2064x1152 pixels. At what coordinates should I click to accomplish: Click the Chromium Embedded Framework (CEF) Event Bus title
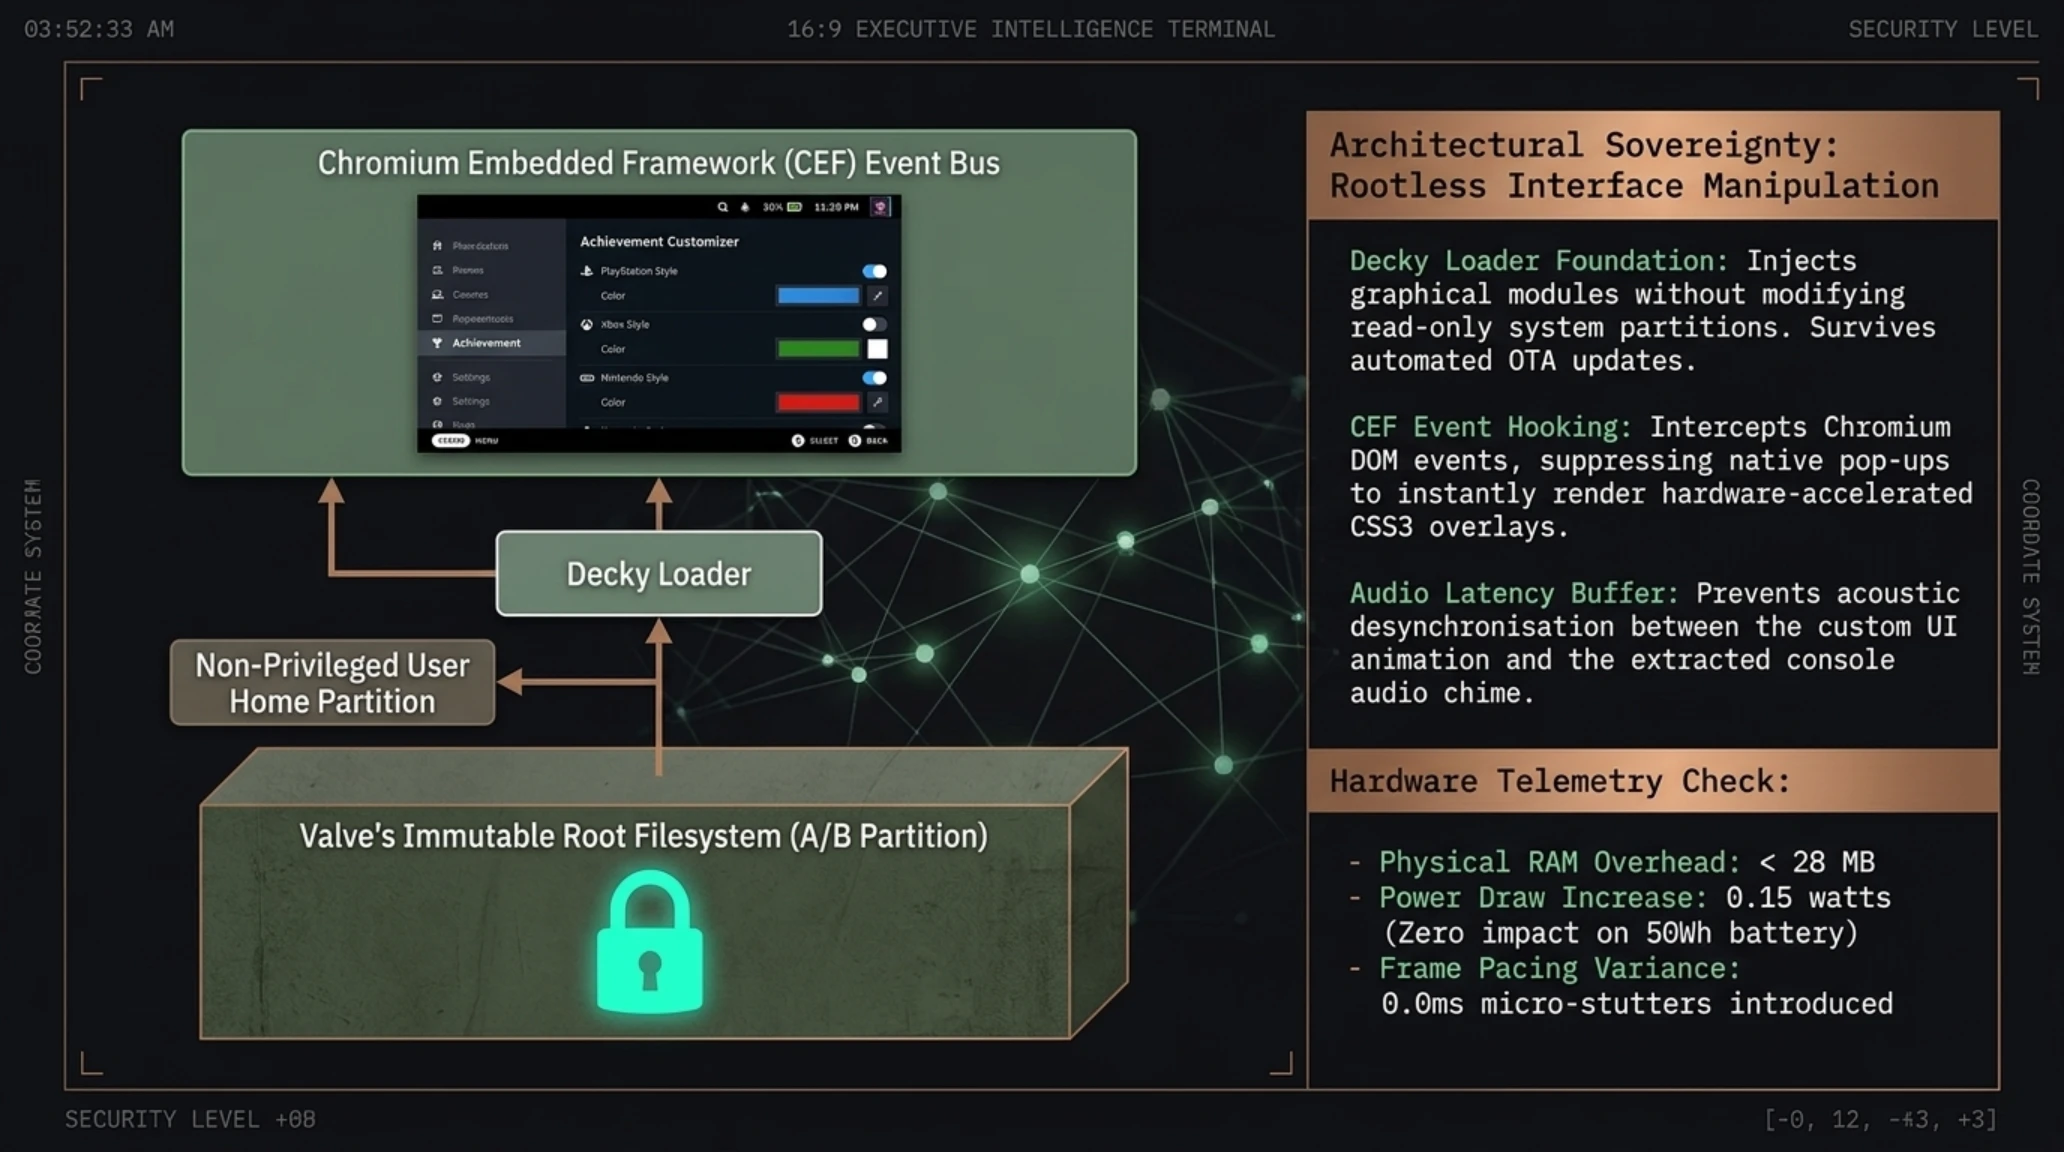coord(659,163)
